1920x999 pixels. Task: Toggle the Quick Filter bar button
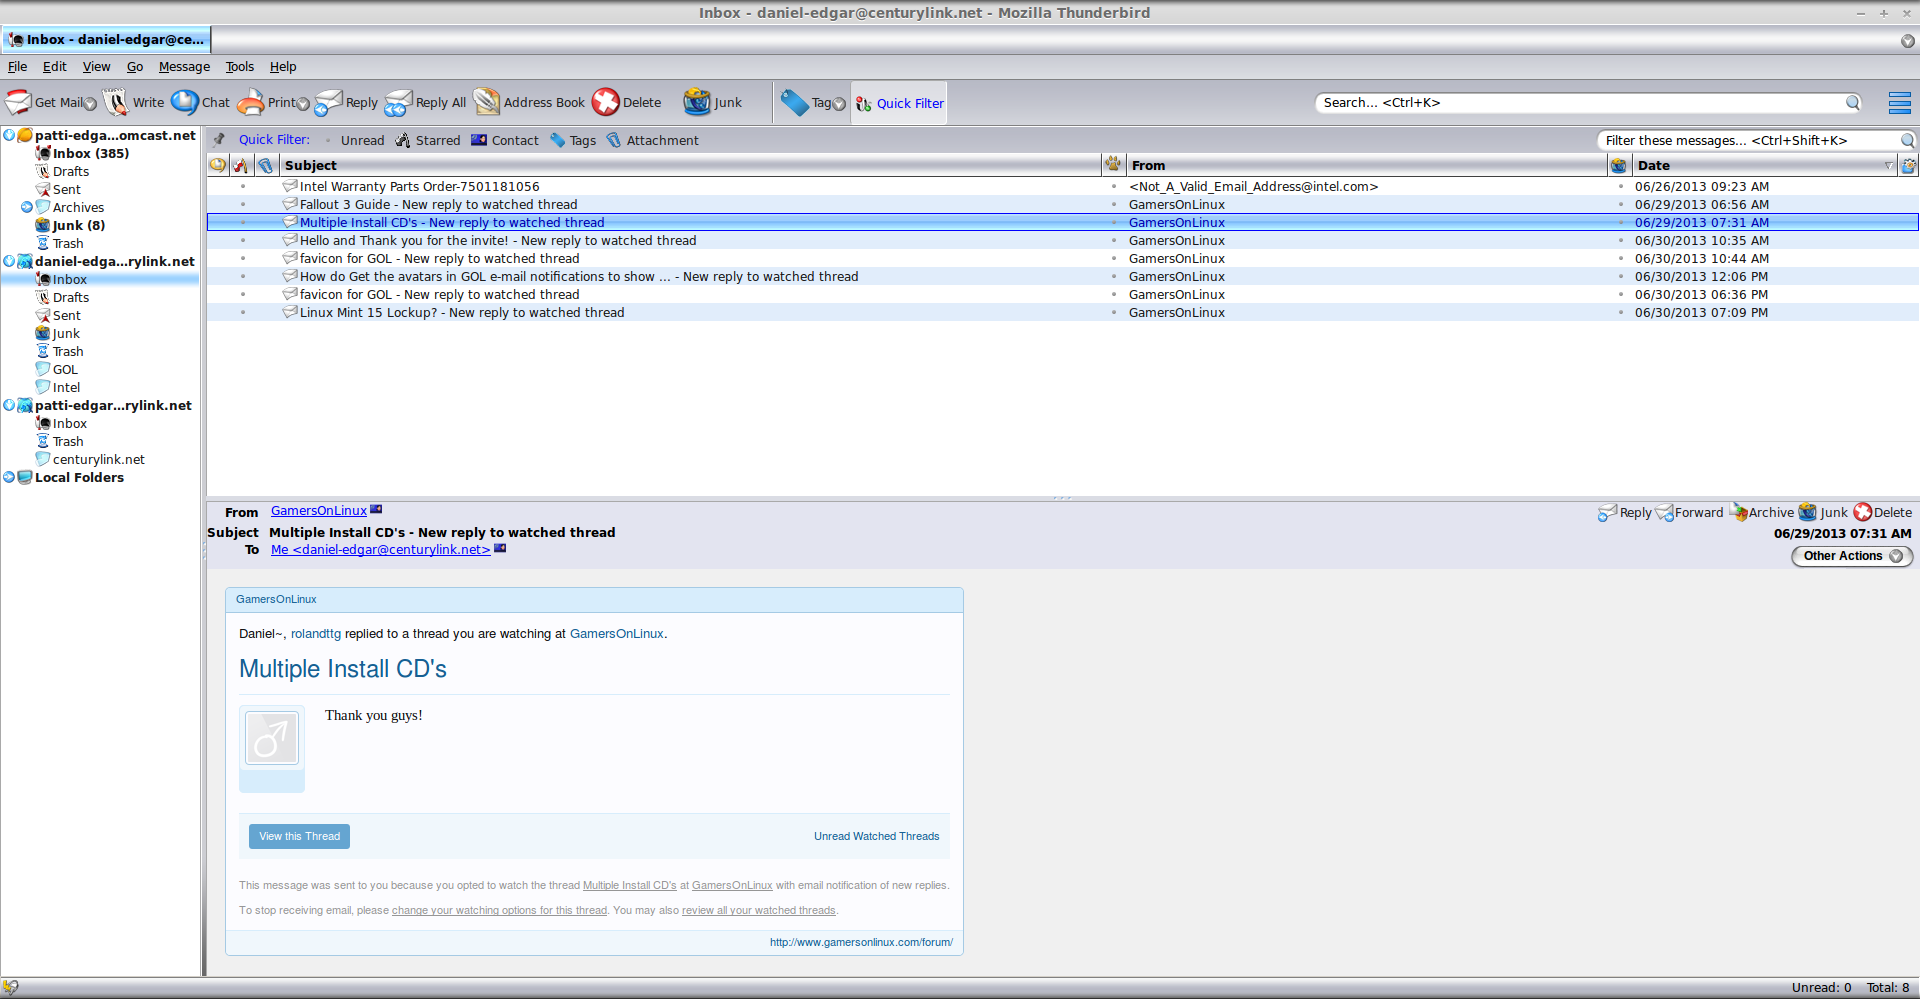(899, 103)
